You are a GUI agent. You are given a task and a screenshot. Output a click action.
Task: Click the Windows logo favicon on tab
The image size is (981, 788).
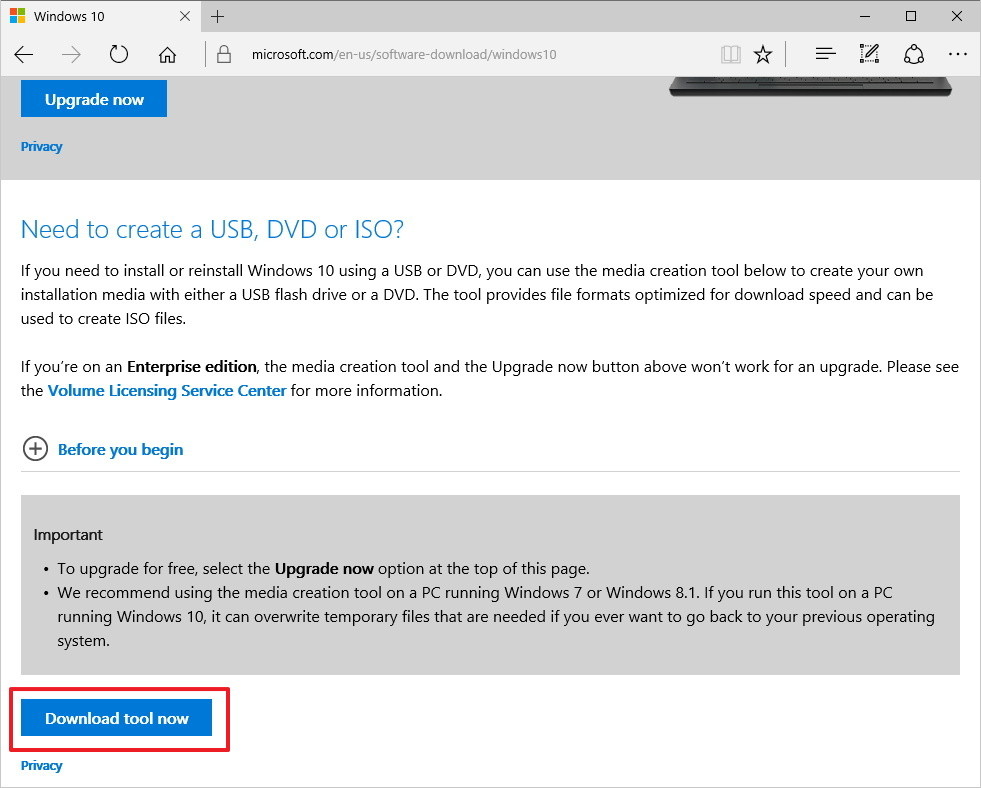(18, 16)
